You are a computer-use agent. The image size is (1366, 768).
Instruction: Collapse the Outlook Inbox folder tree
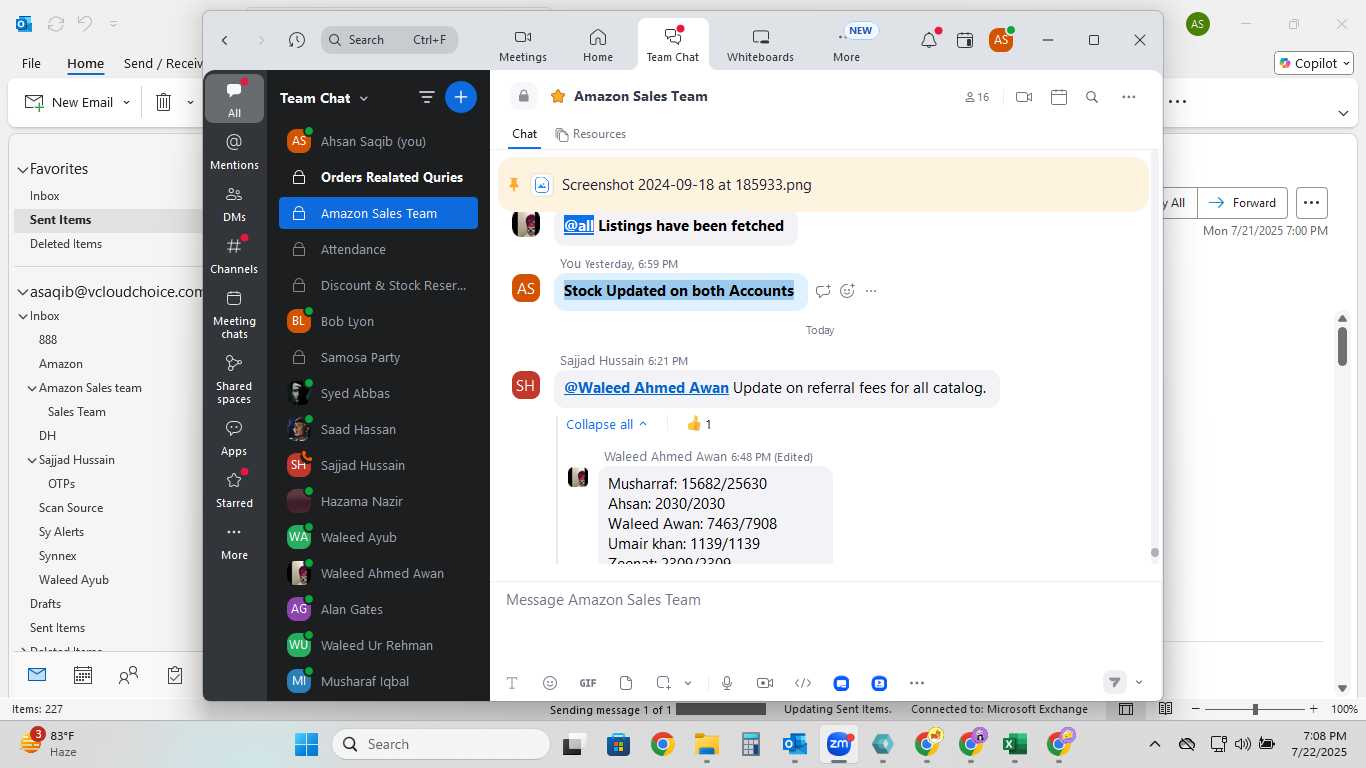[23, 316]
